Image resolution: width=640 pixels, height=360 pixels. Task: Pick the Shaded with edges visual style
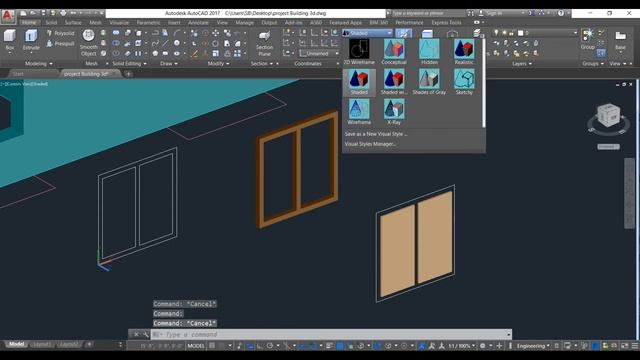click(x=394, y=82)
